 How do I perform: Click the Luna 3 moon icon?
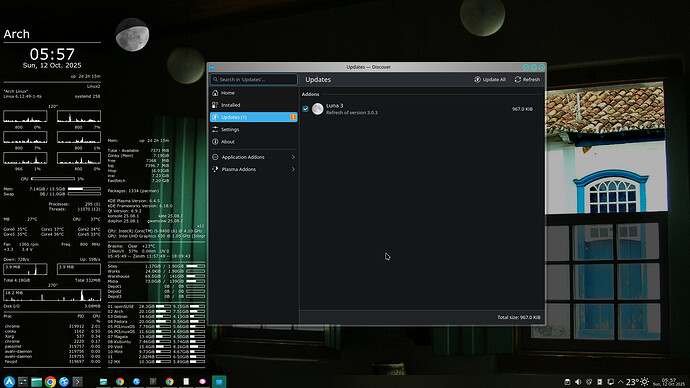pos(318,109)
